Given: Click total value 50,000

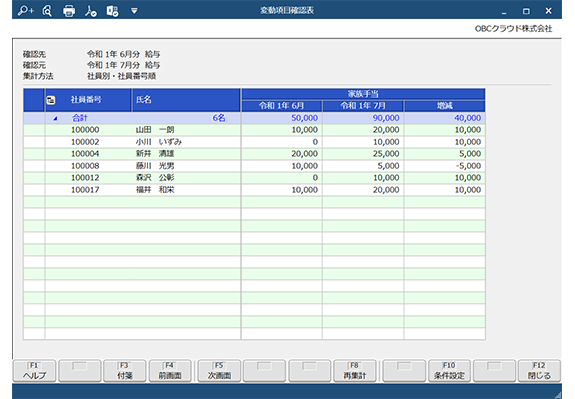Looking at the screenshot, I should pyautogui.click(x=304, y=118).
